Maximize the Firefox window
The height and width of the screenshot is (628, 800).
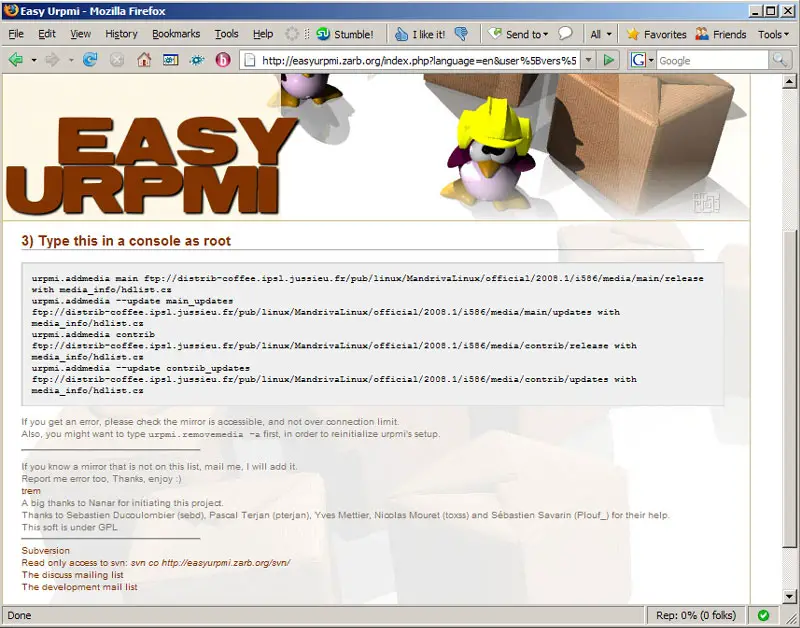click(770, 11)
